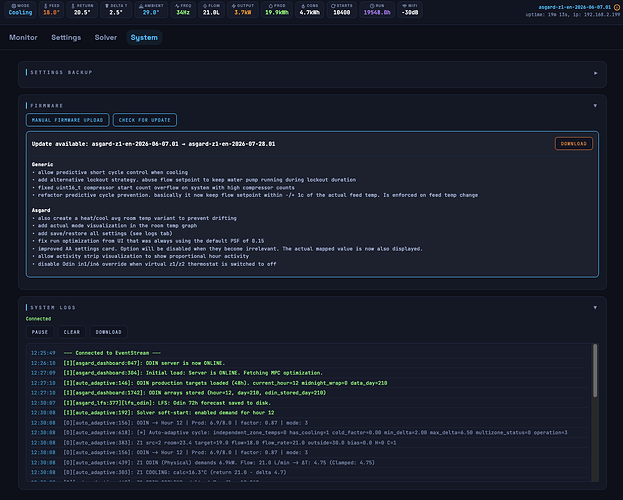Click the 'Connected to EventStream' log line

[x=112, y=353]
